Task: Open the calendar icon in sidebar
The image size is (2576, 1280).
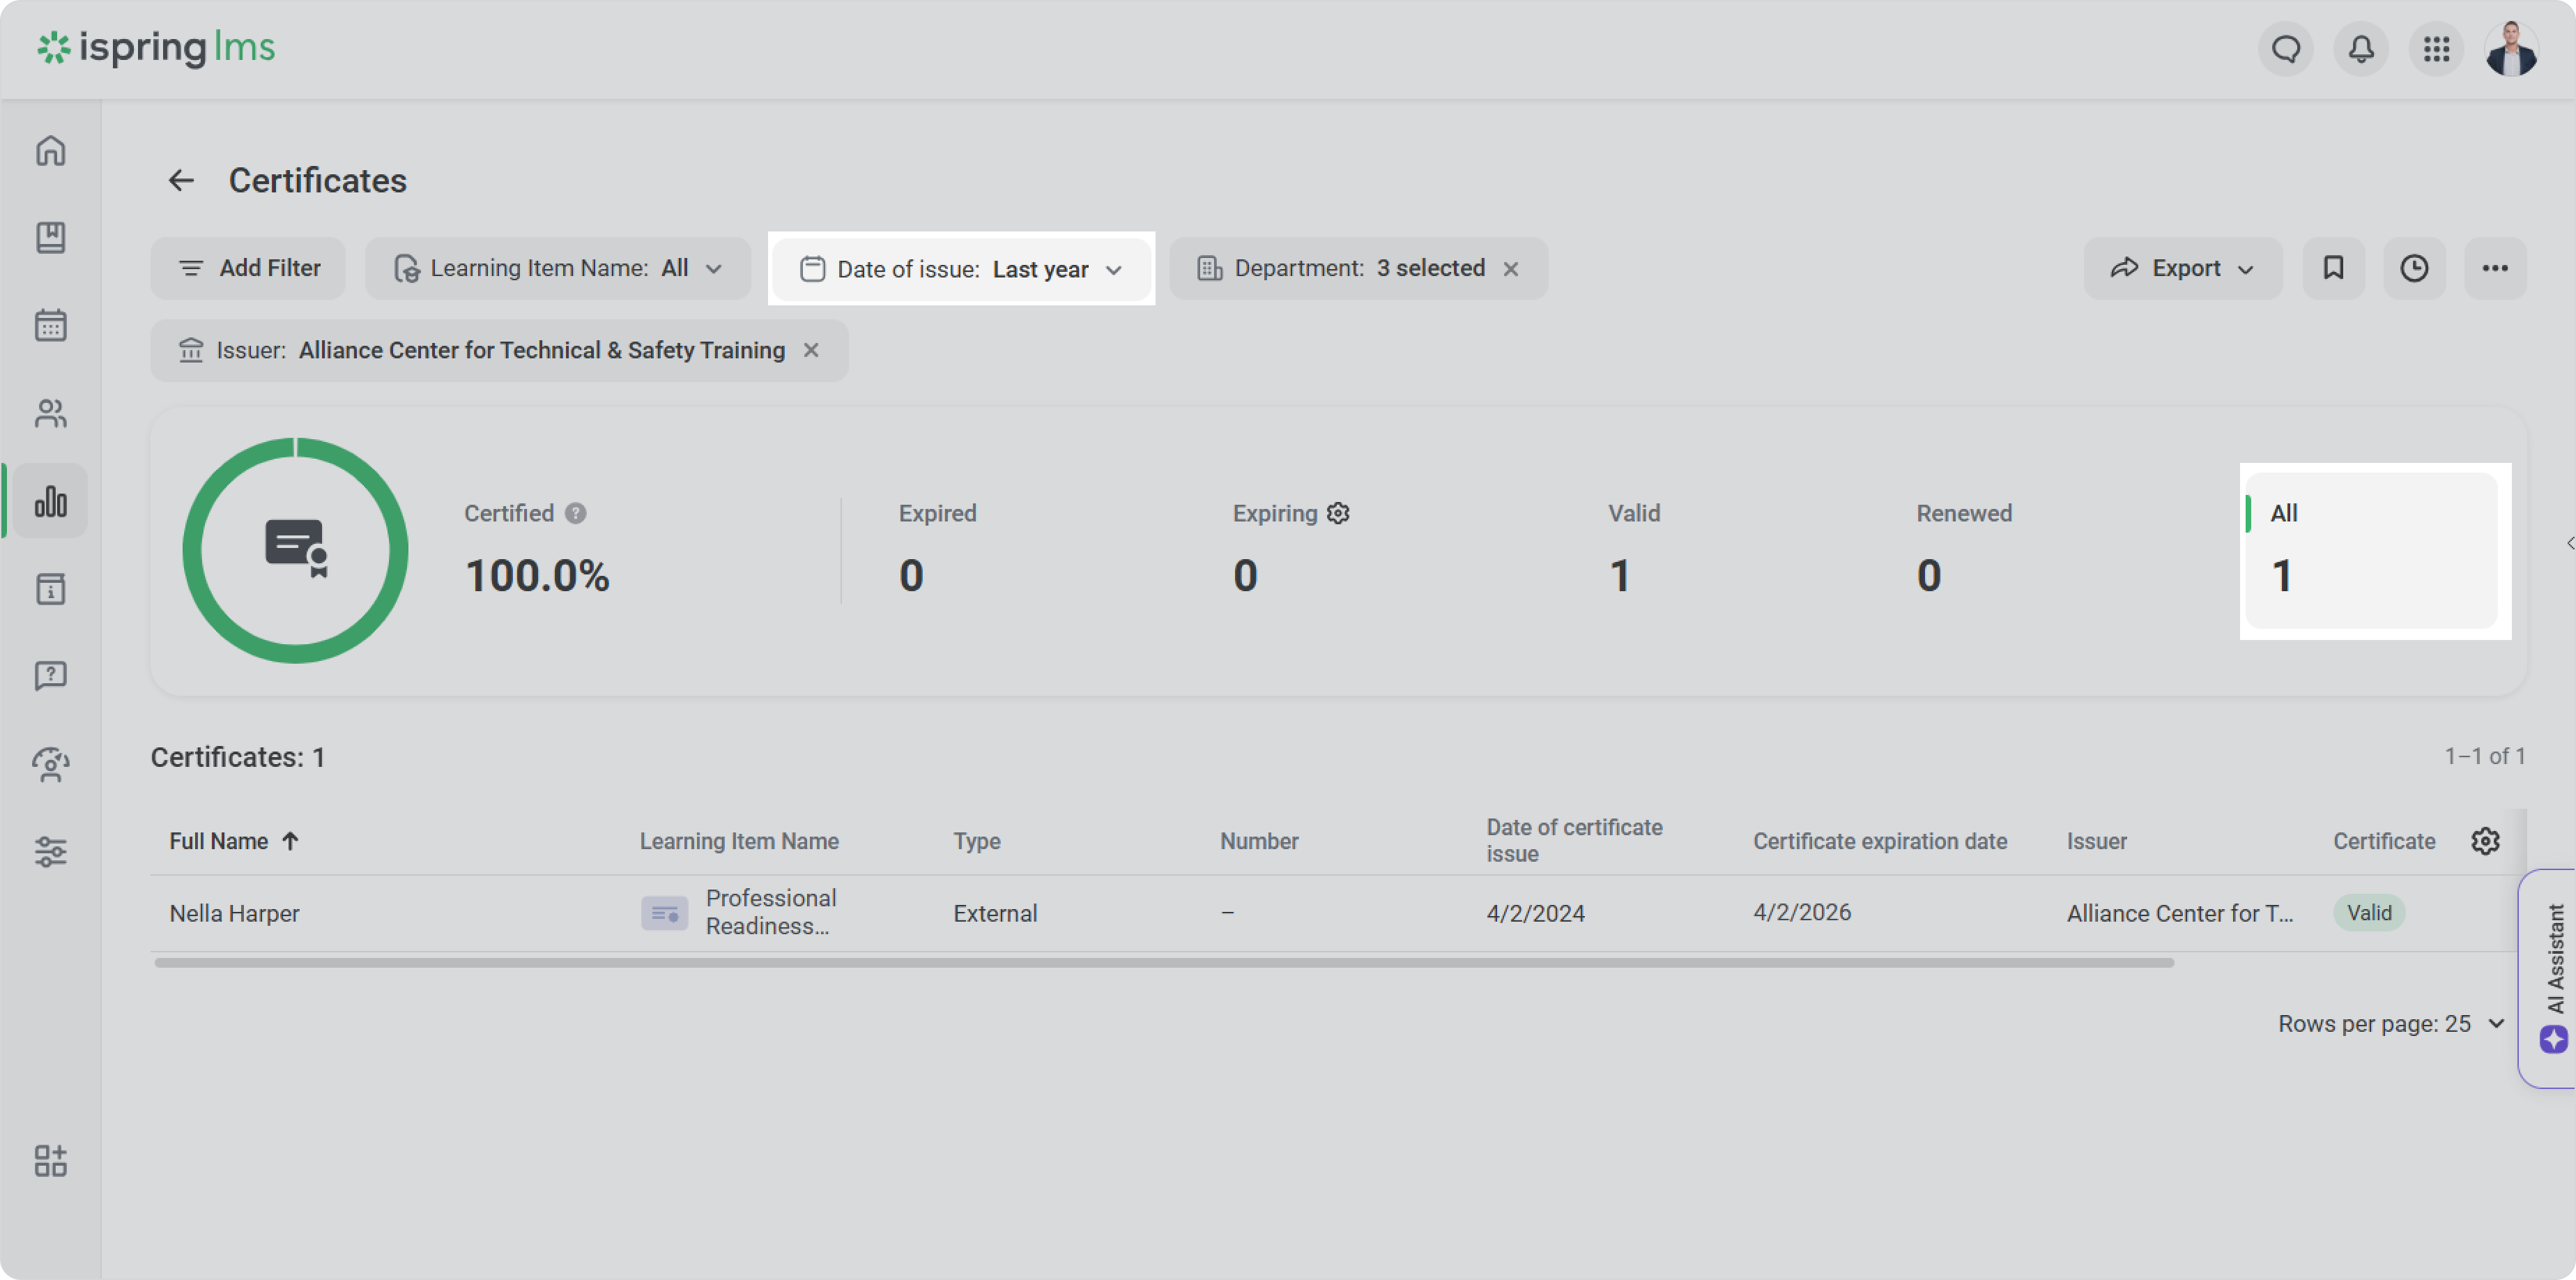Action: click(50, 325)
